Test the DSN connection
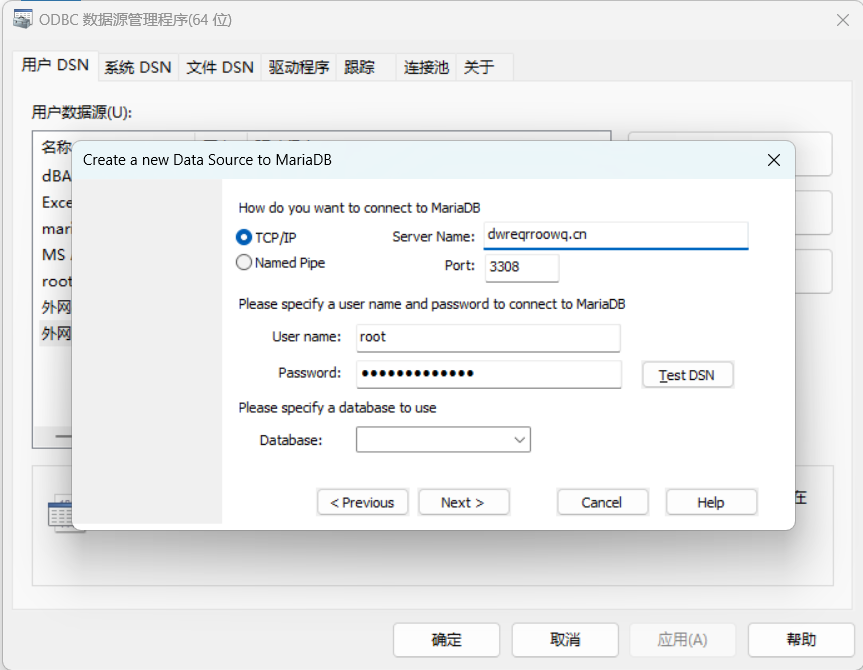The image size is (863, 670). [687, 375]
